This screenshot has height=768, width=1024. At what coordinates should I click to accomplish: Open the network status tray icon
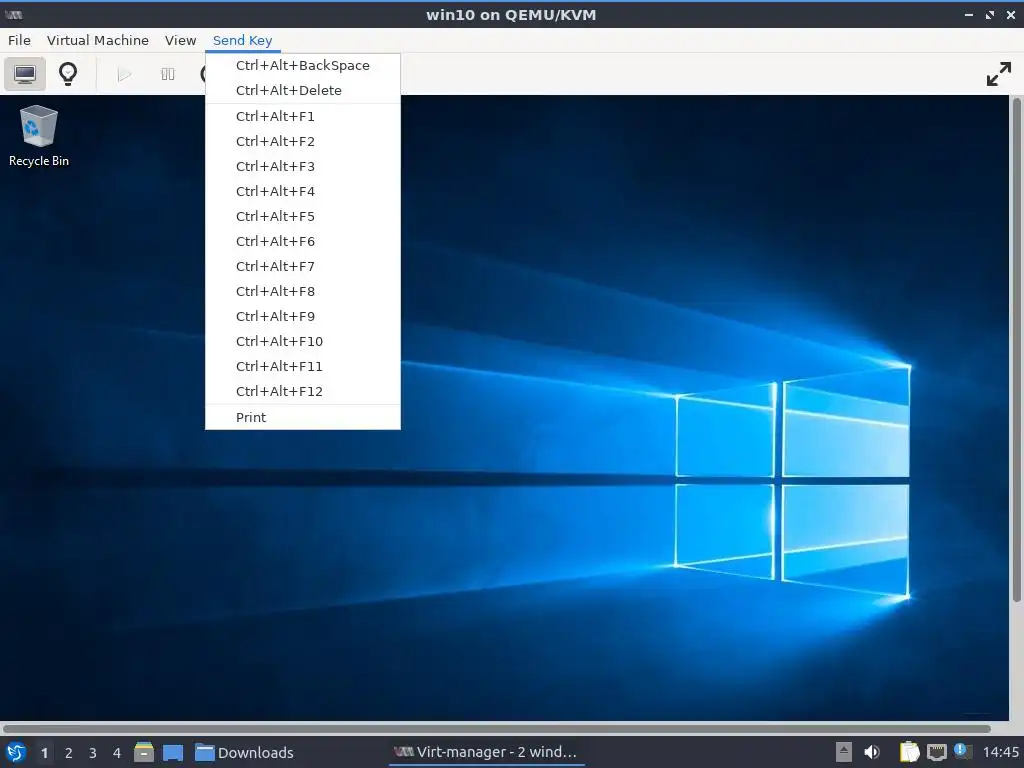936,752
